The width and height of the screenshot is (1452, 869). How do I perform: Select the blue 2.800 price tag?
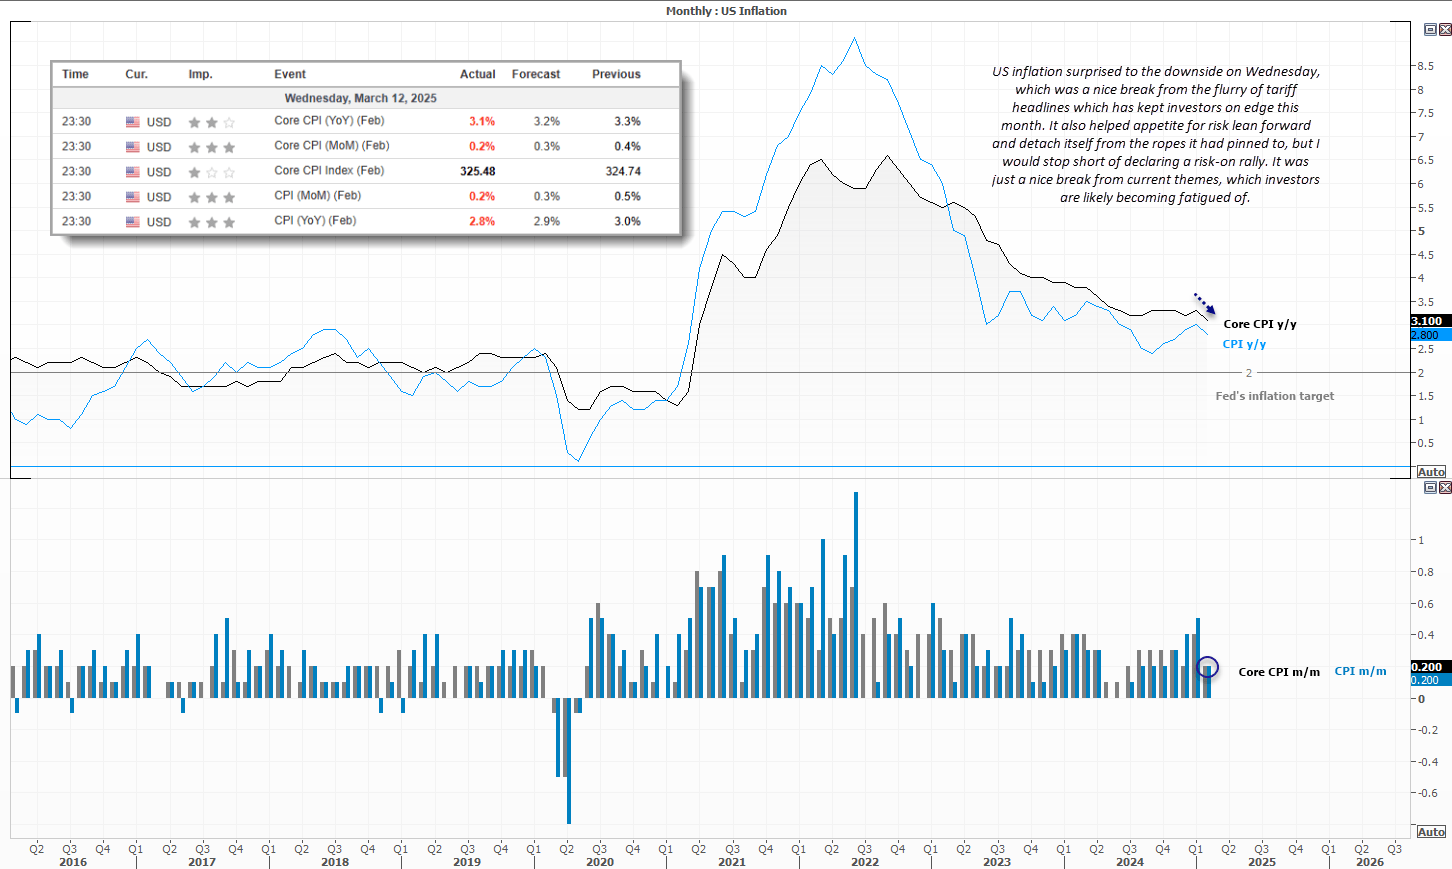[x=1431, y=335]
